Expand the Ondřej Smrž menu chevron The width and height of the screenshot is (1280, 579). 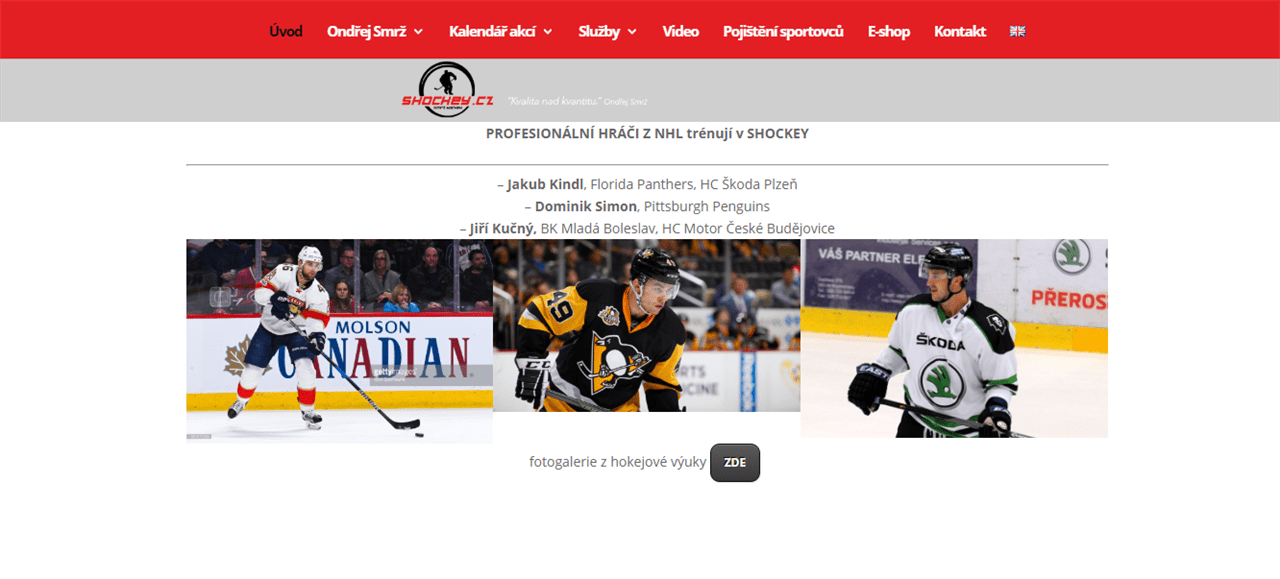click(418, 32)
